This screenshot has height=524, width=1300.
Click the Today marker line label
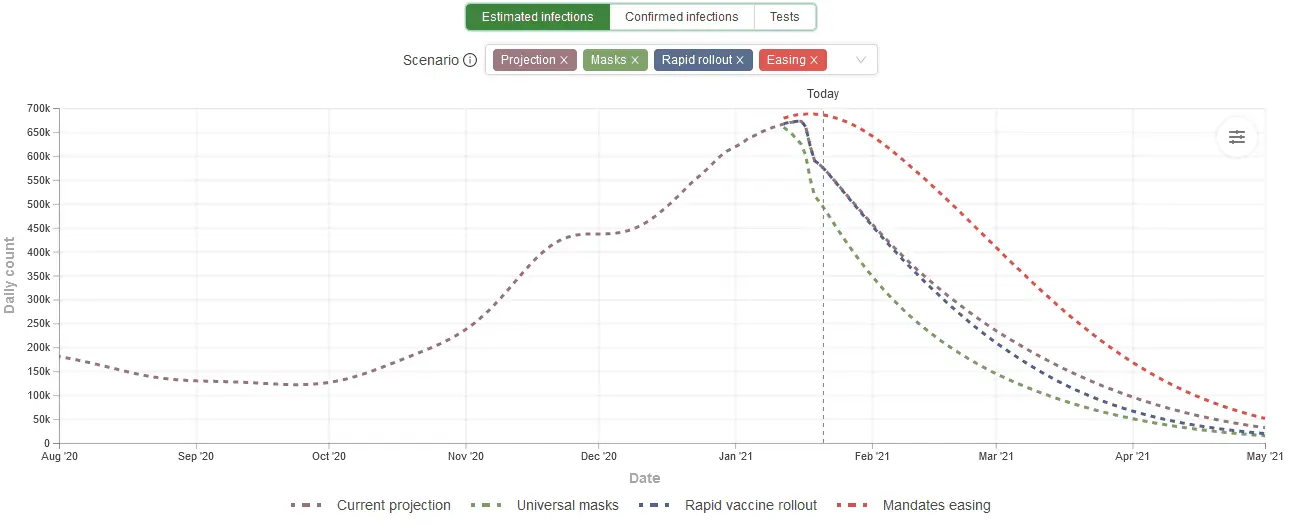823,94
